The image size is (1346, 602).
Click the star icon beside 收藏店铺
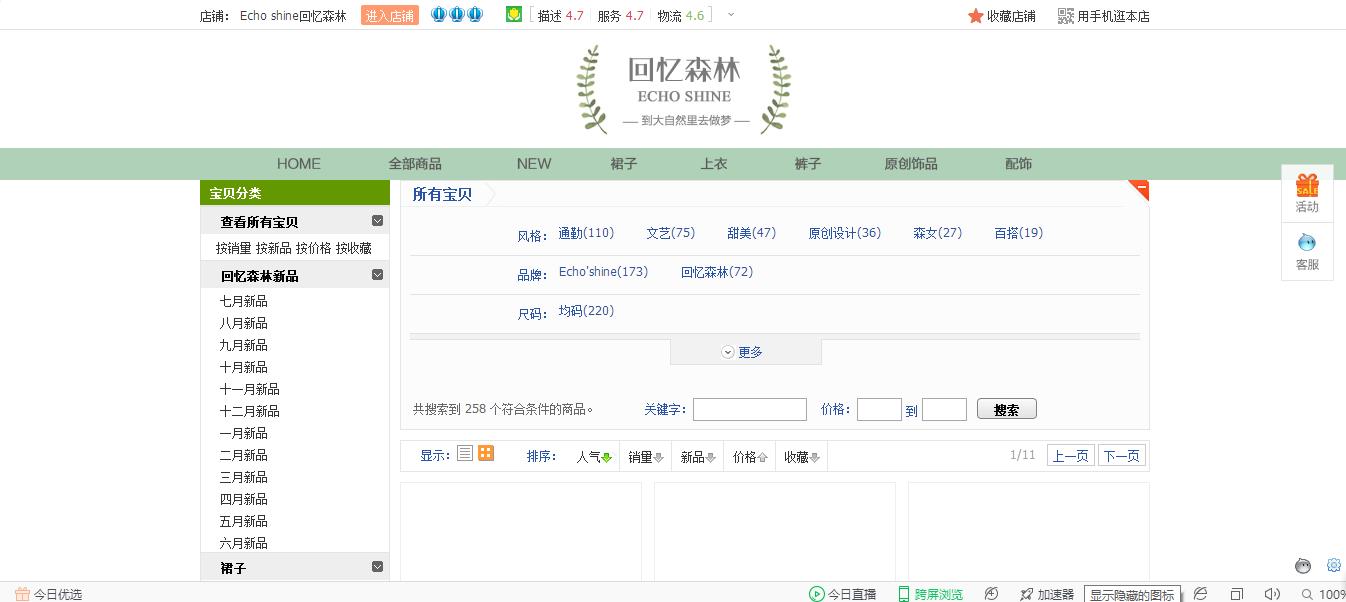975,15
